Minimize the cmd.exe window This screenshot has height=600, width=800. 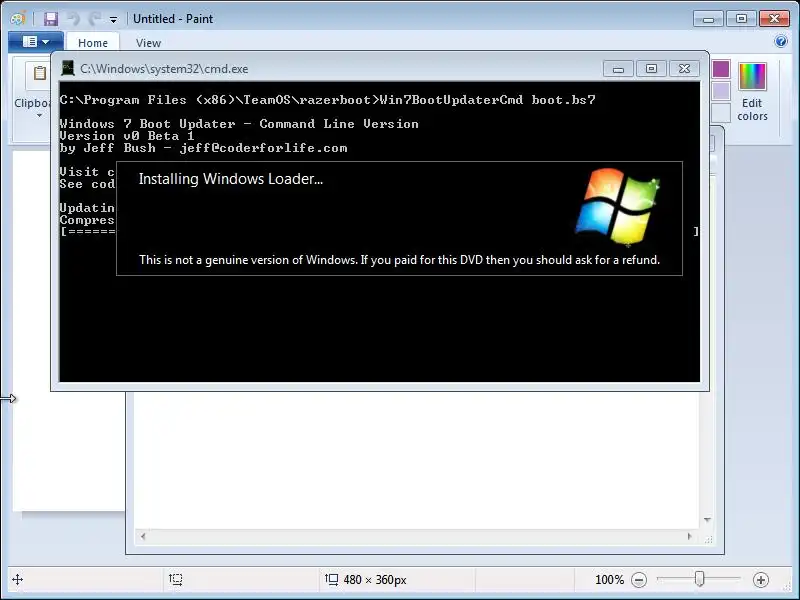coord(618,69)
